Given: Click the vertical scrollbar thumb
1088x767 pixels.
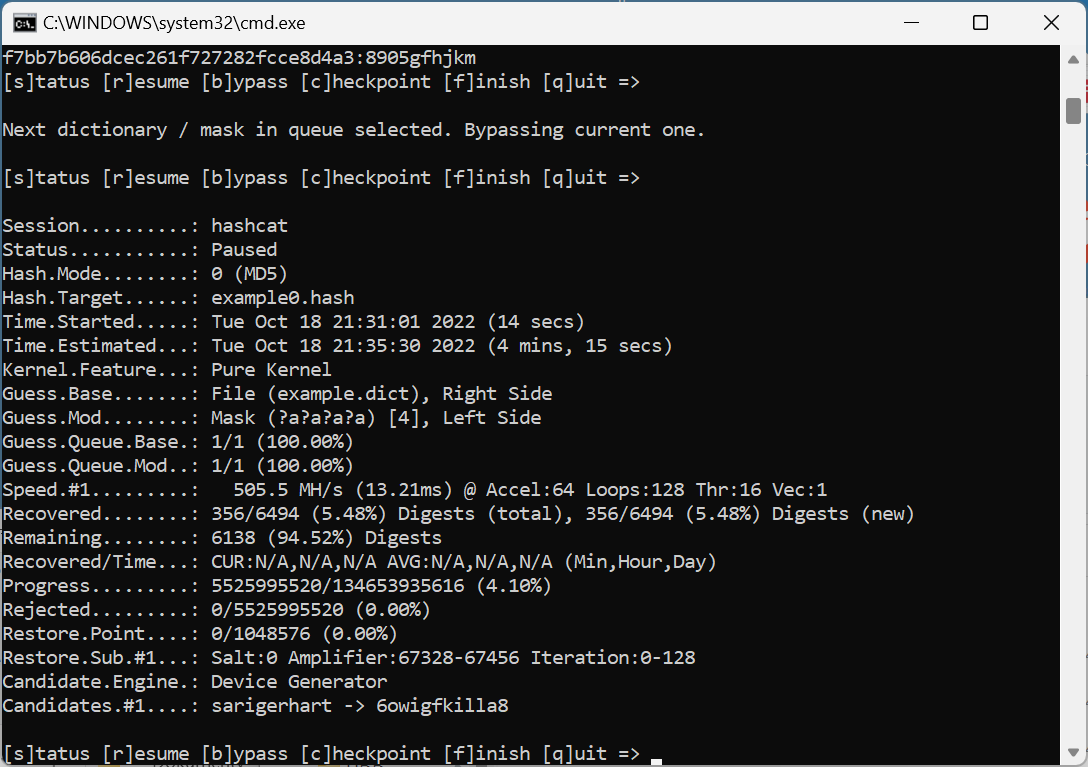Looking at the screenshot, I should coord(1073,109).
